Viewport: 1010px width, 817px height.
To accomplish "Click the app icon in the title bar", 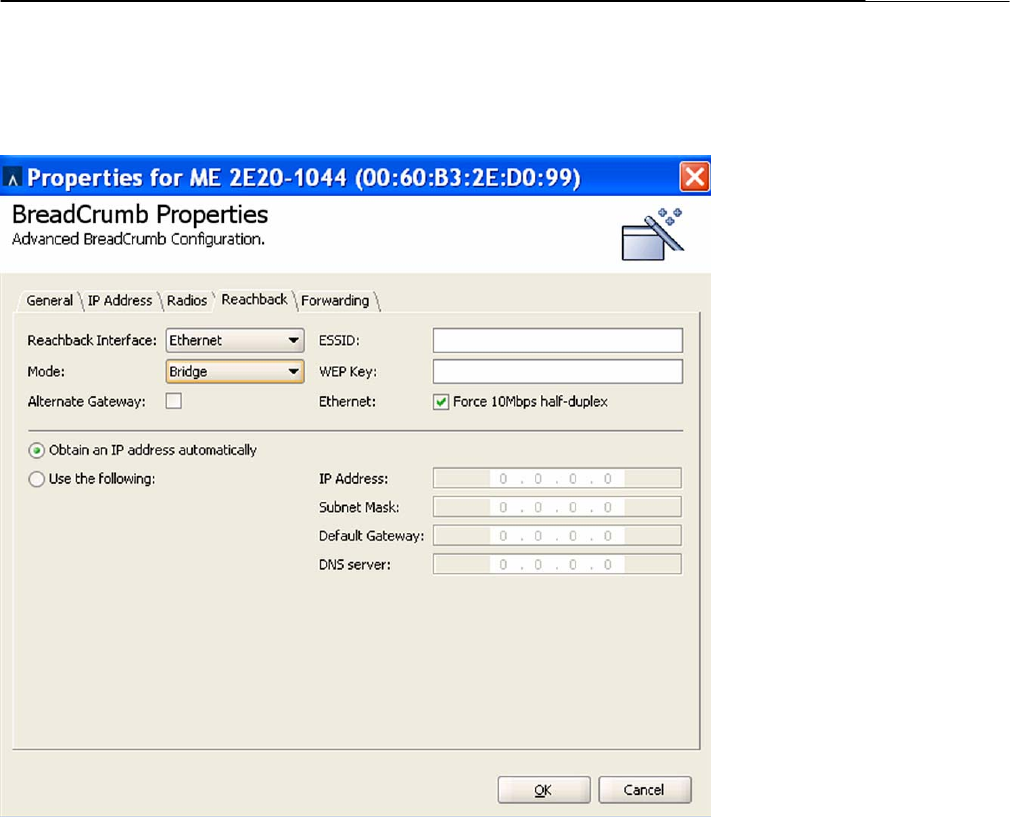I will coord(12,177).
